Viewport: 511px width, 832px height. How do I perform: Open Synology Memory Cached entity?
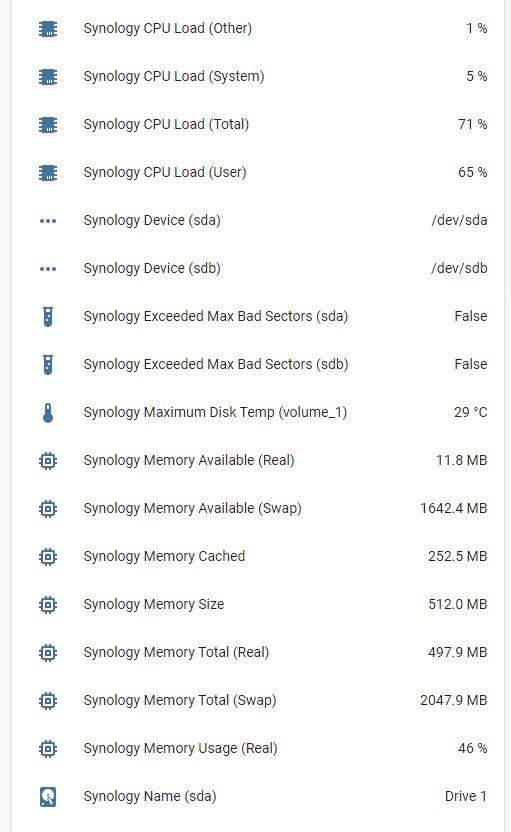point(258,557)
